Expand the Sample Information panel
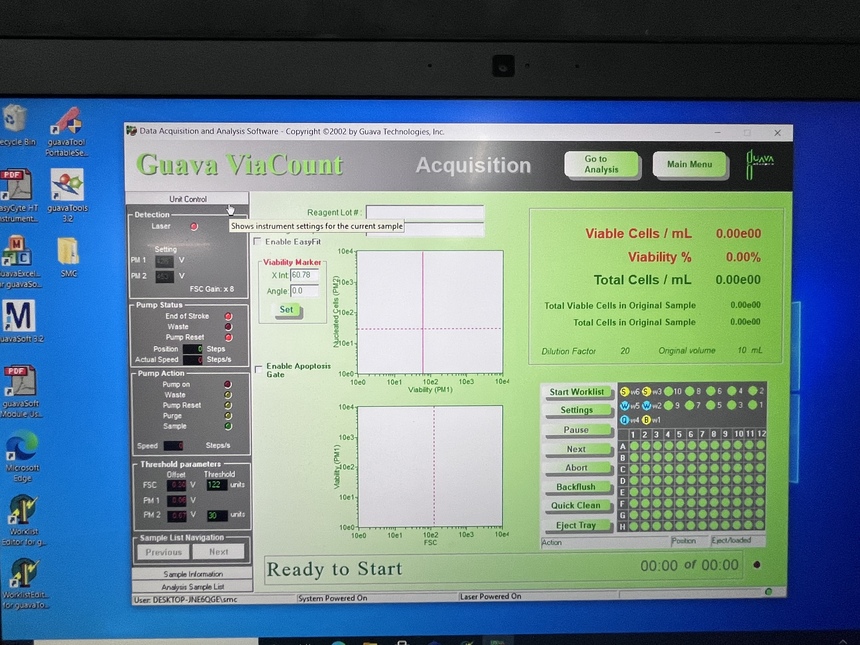Viewport: 860px width, 645px height. tap(192, 574)
